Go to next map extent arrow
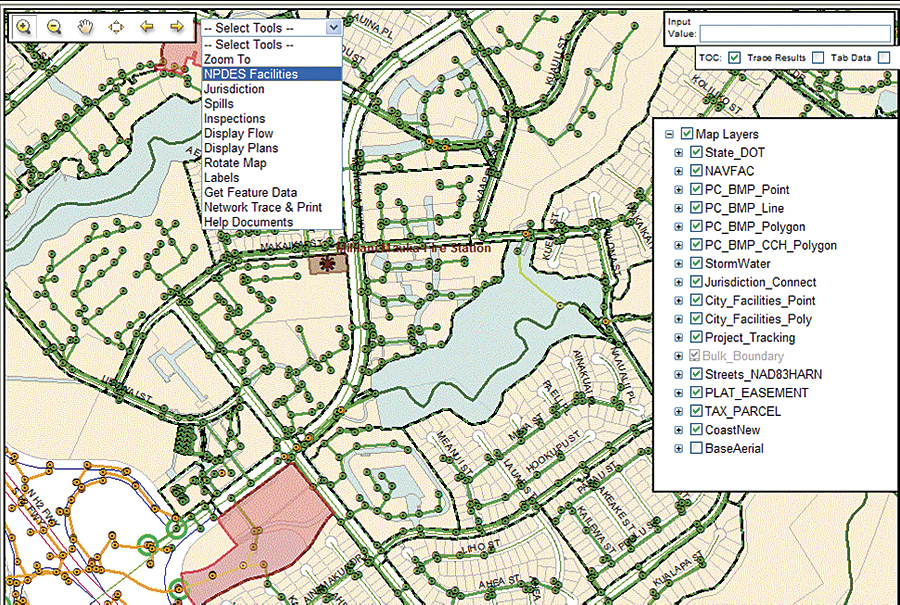Screen dimensions: 900x605 pos(177,26)
